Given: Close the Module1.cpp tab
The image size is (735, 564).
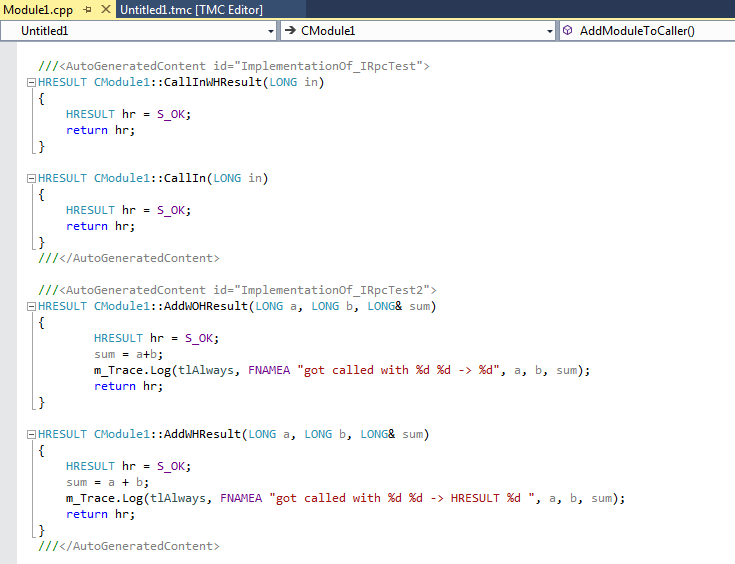Looking at the screenshot, I should tap(106, 9).
